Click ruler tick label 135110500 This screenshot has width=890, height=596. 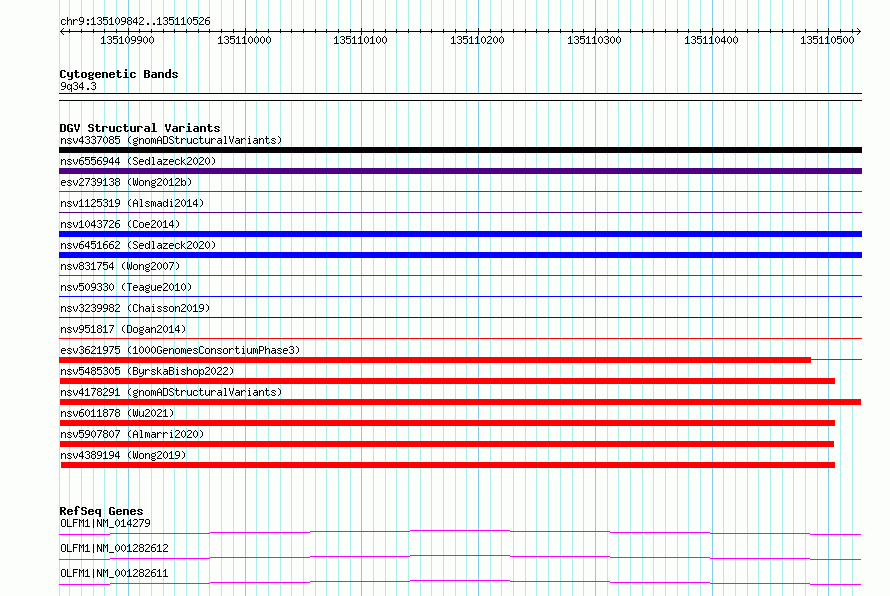coord(827,40)
